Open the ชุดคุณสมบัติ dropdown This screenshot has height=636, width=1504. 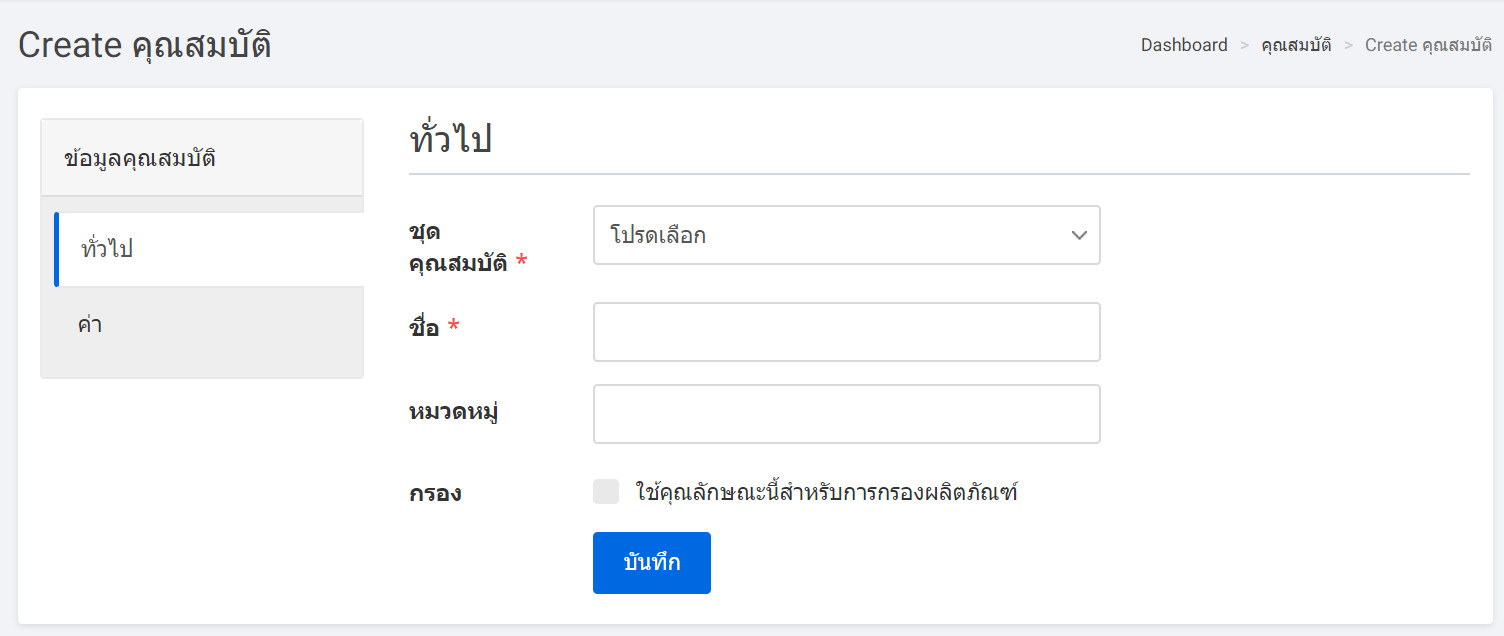point(846,235)
